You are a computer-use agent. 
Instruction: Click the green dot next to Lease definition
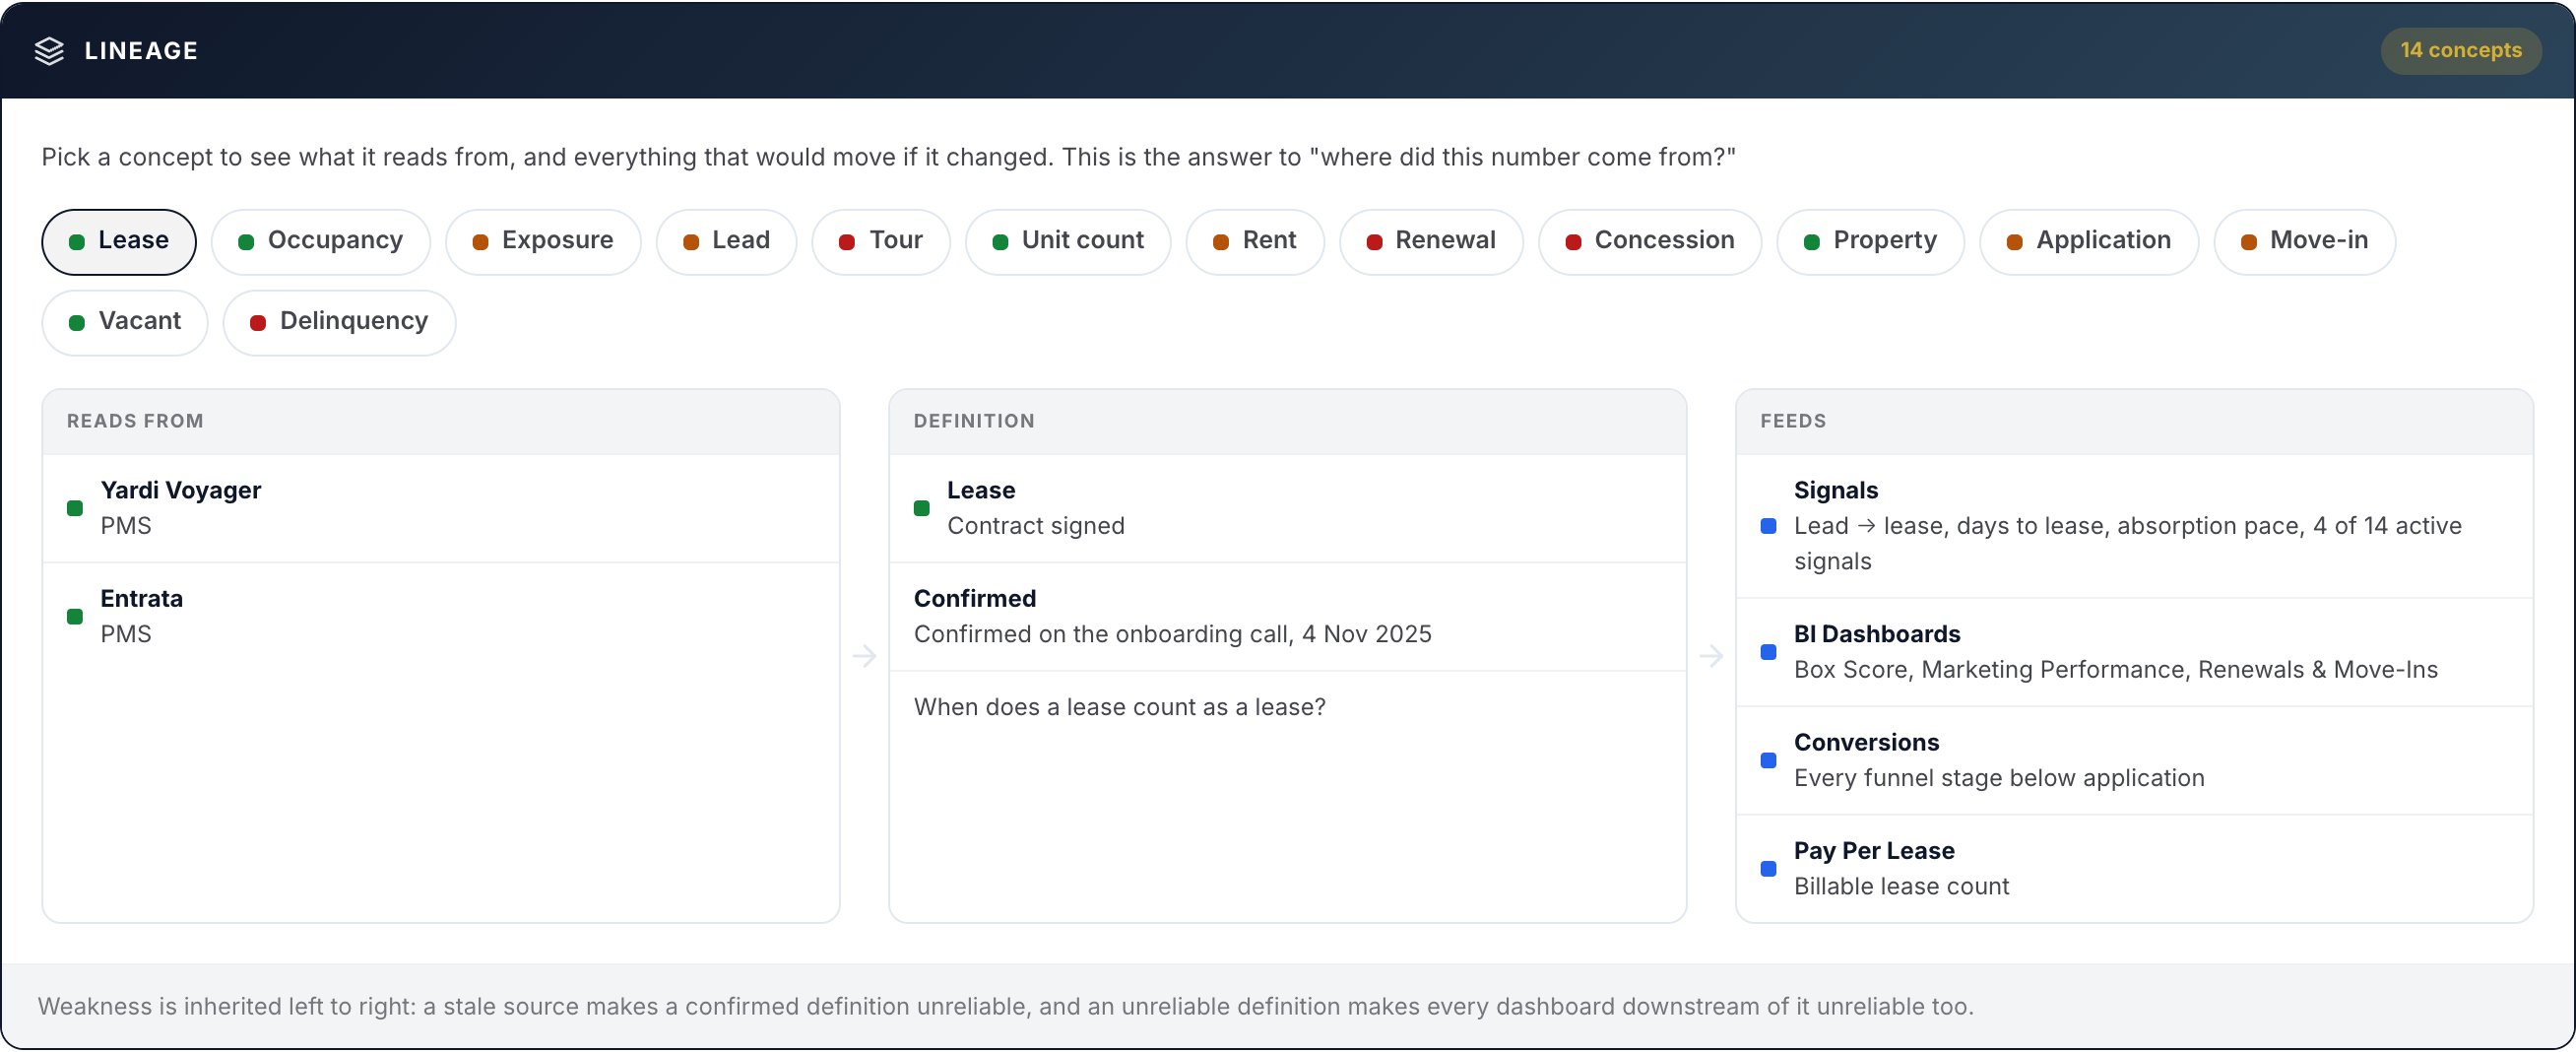point(922,508)
